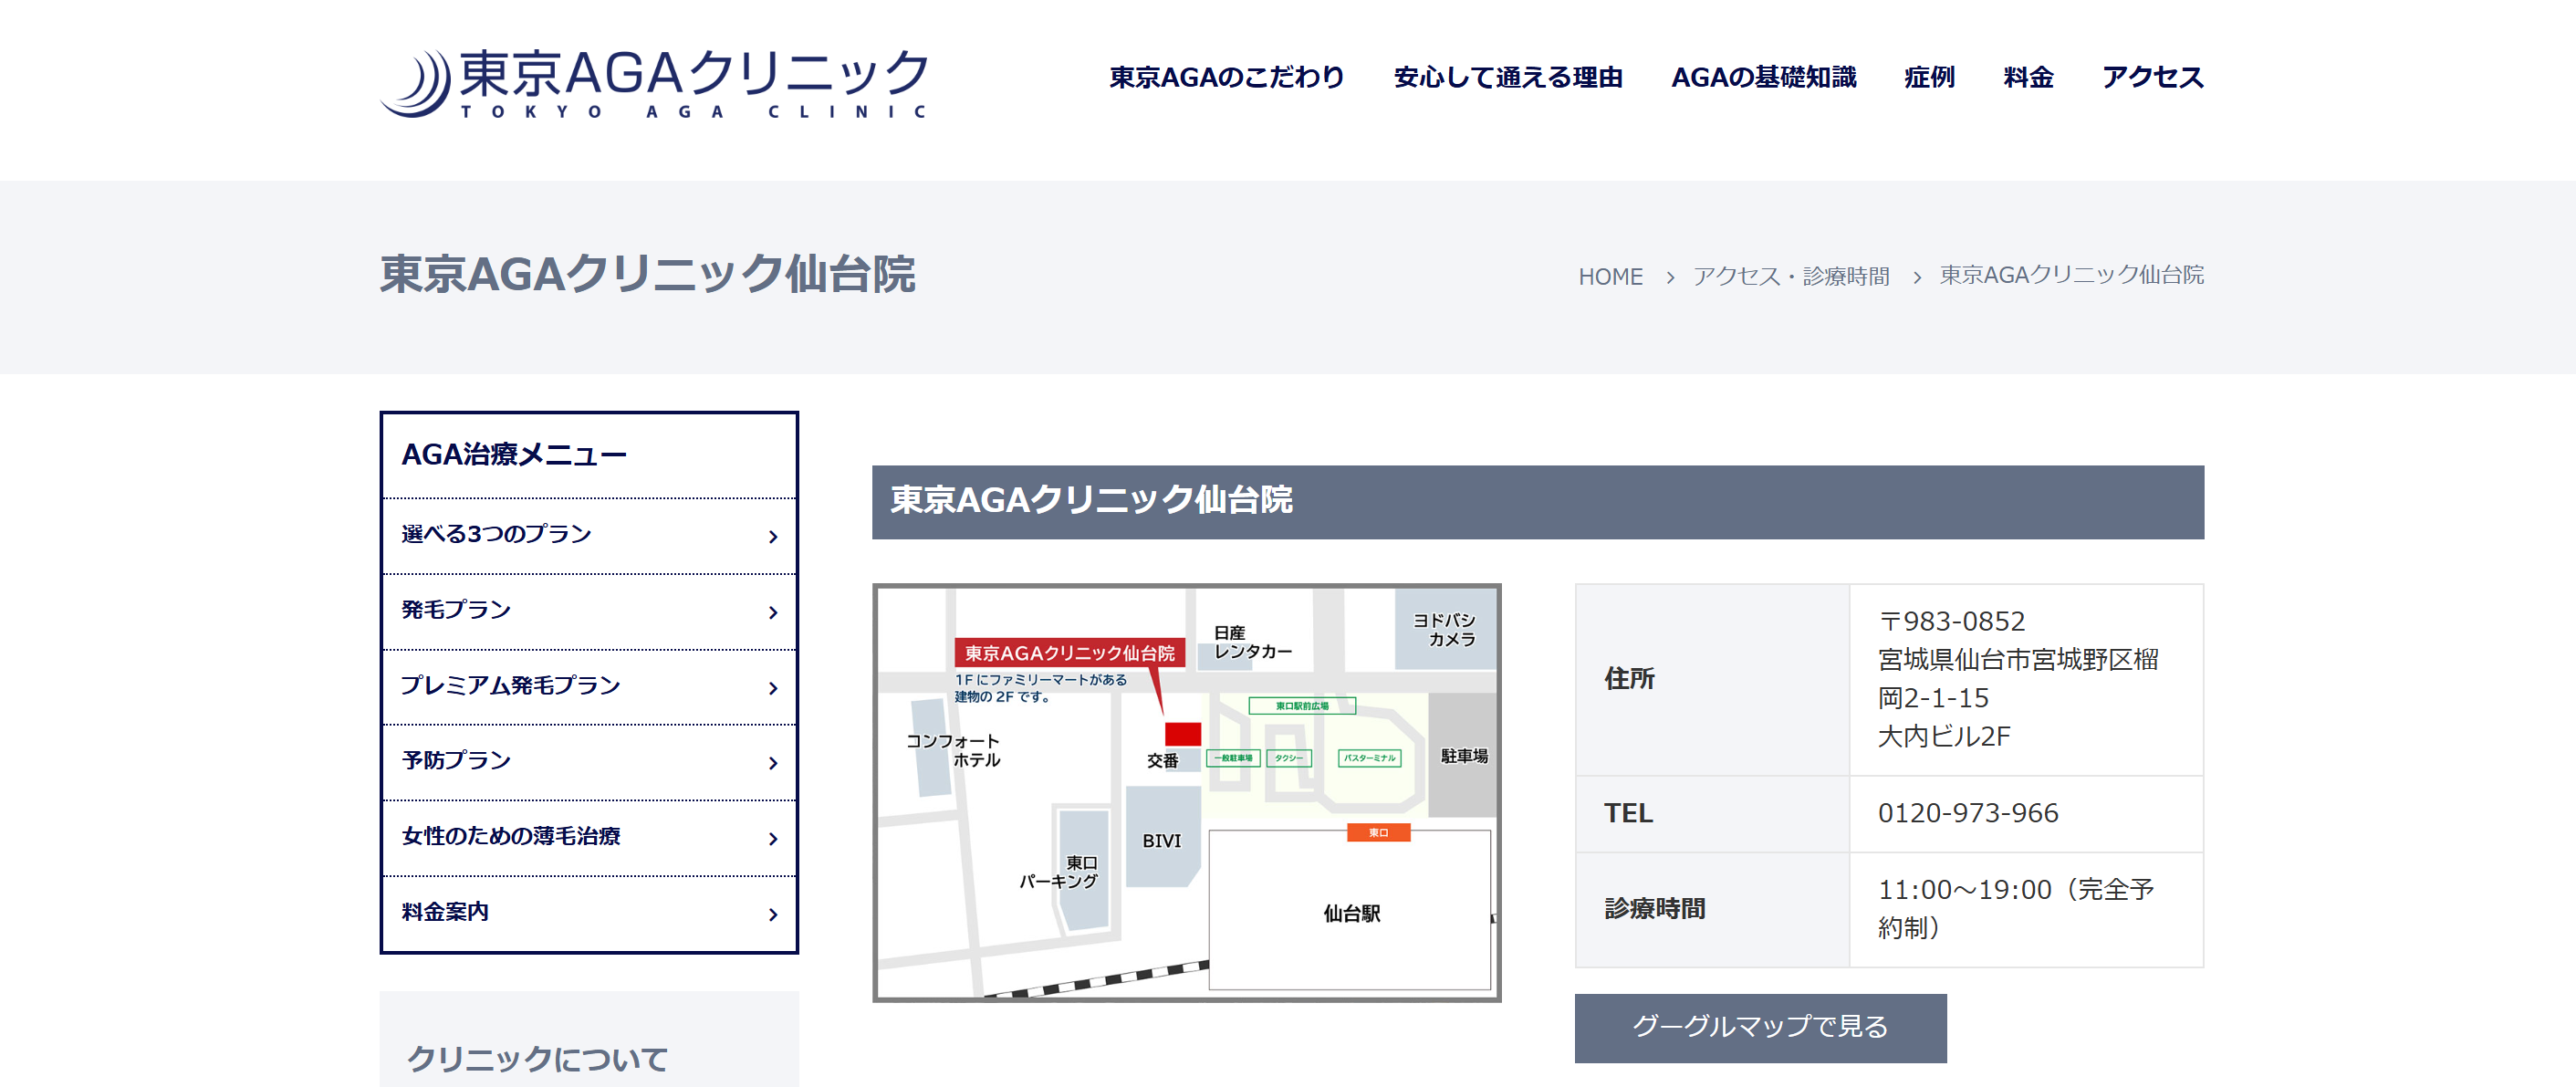The width and height of the screenshot is (2576, 1087).
Task: Click the Tokyo AGA Clinic logo
Action: (654, 84)
